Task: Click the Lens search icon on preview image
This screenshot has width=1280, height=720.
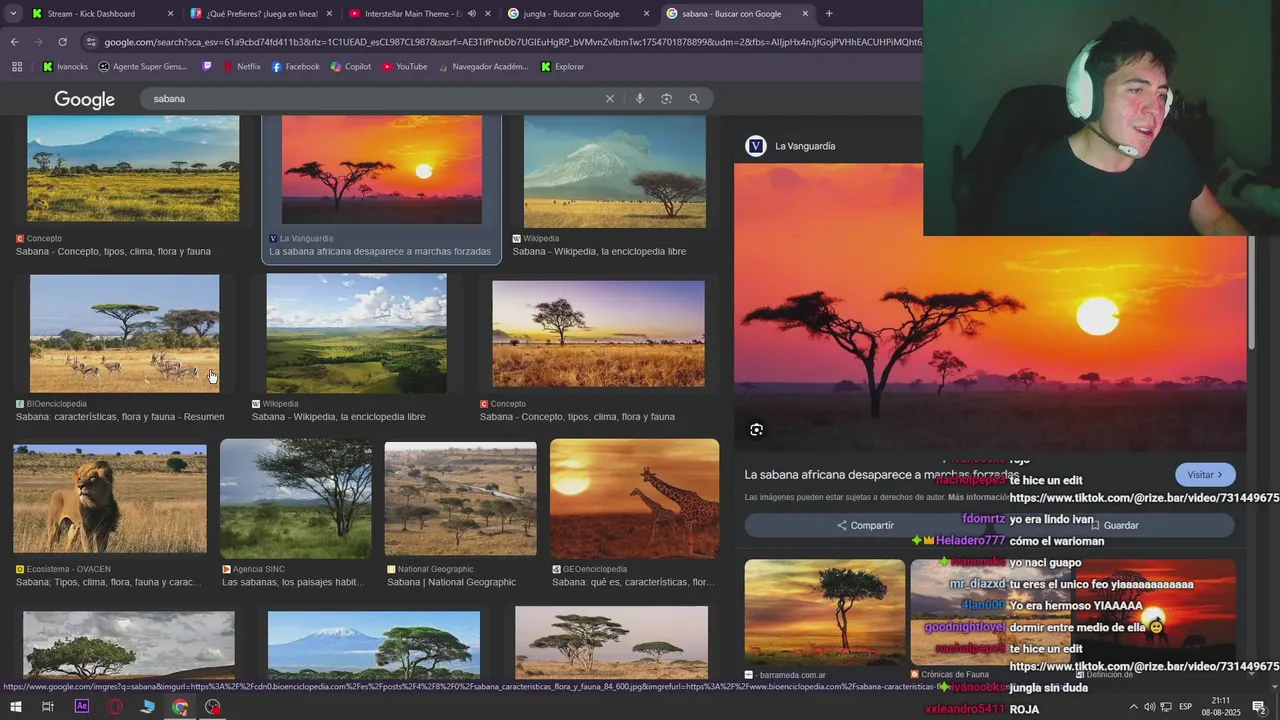Action: click(x=757, y=430)
